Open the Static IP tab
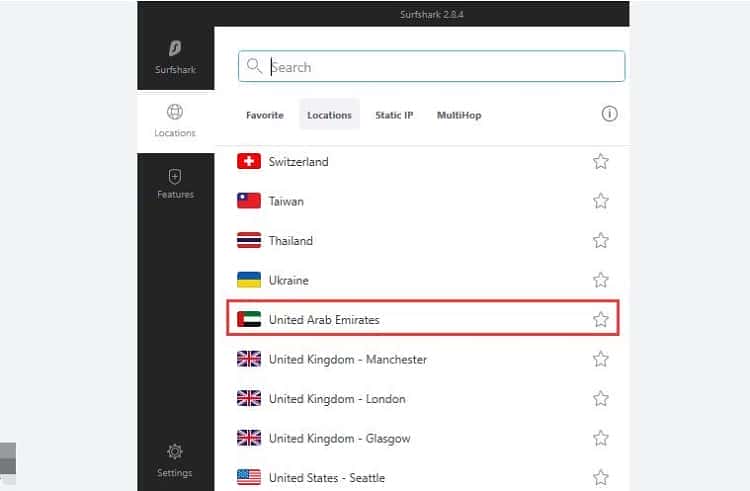The height and width of the screenshot is (491, 750). tap(394, 115)
